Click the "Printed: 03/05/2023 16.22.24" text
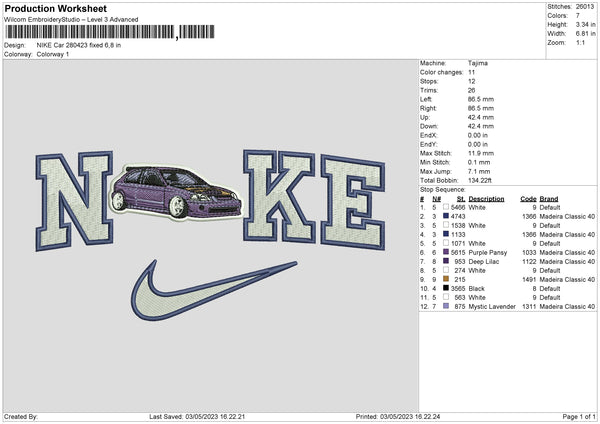 tap(398, 417)
